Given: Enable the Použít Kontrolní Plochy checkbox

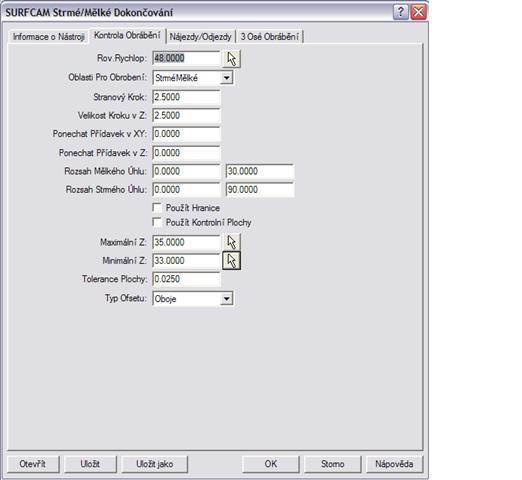Looking at the screenshot, I should [x=157, y=222].
